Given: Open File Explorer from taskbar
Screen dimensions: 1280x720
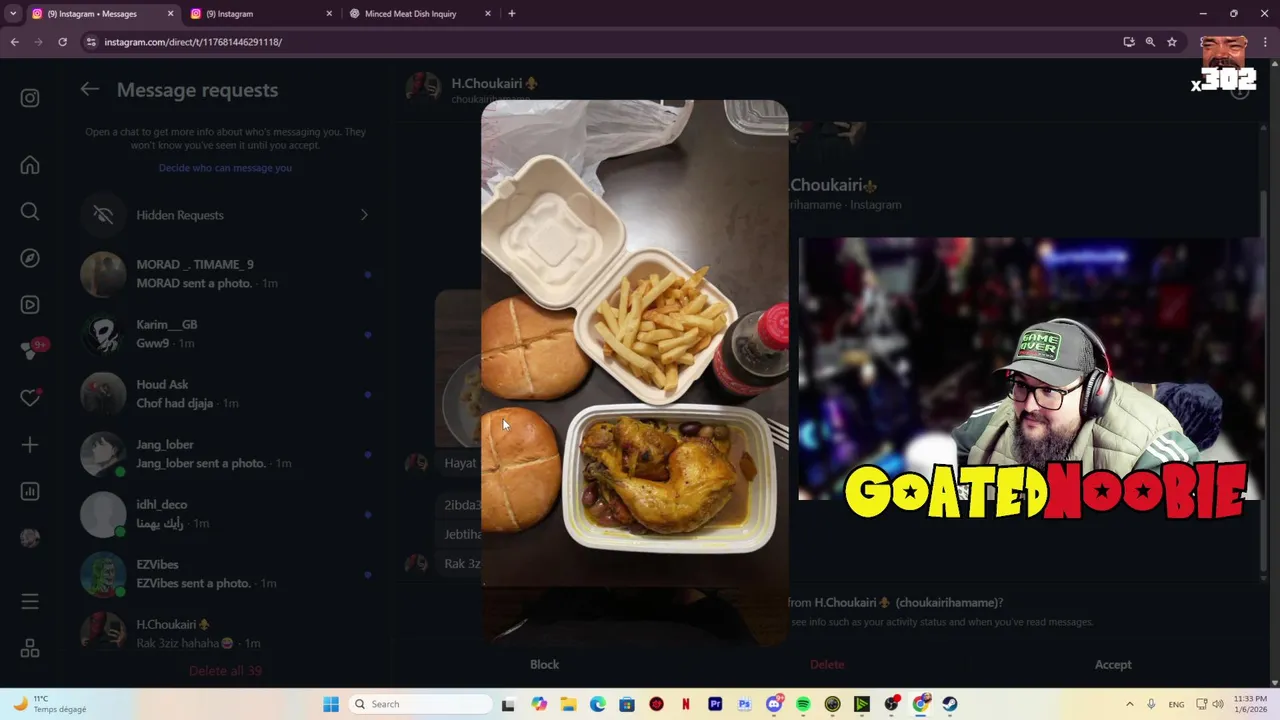Looking at the screenshot, I should pos(568,704).
